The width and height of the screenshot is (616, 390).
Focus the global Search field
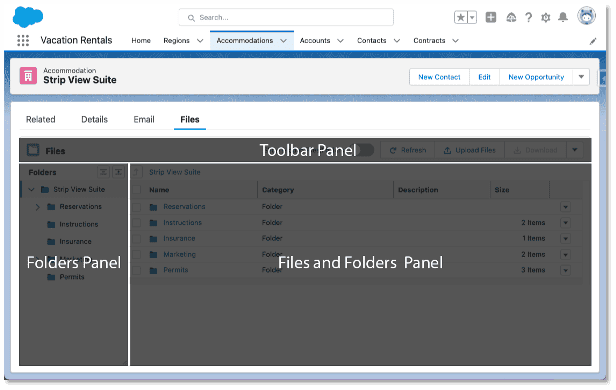[x=286, y=17]
